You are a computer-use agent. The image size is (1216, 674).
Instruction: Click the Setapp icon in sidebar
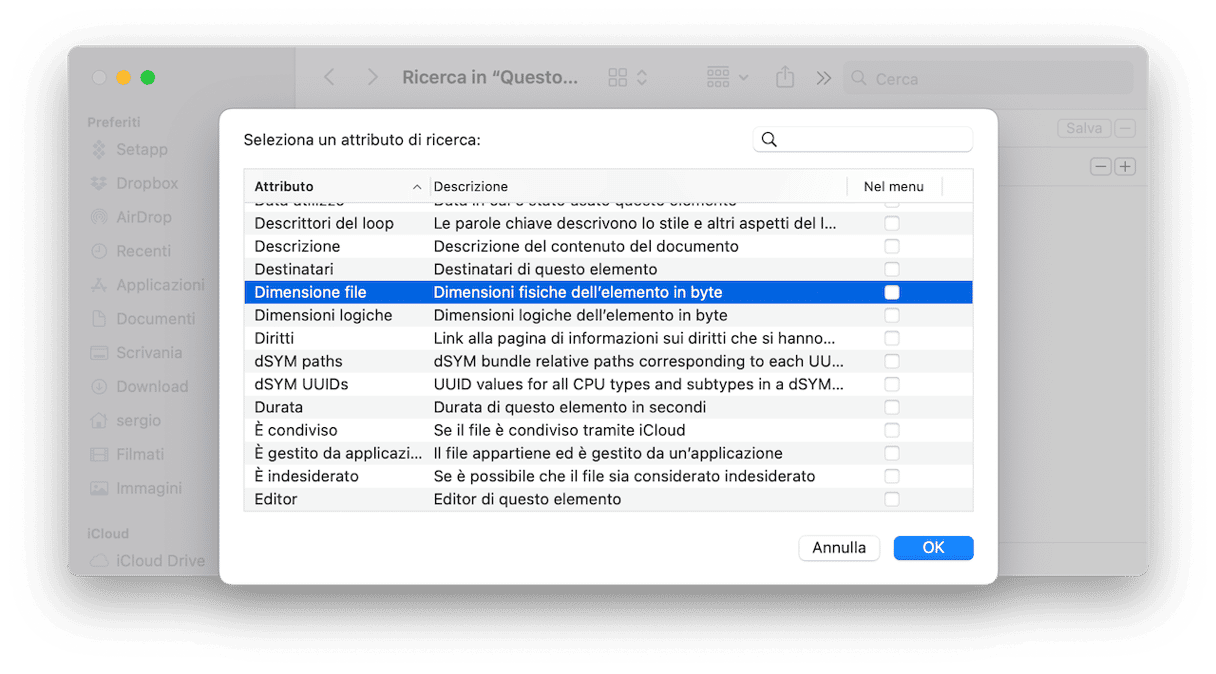click(99, 150)
